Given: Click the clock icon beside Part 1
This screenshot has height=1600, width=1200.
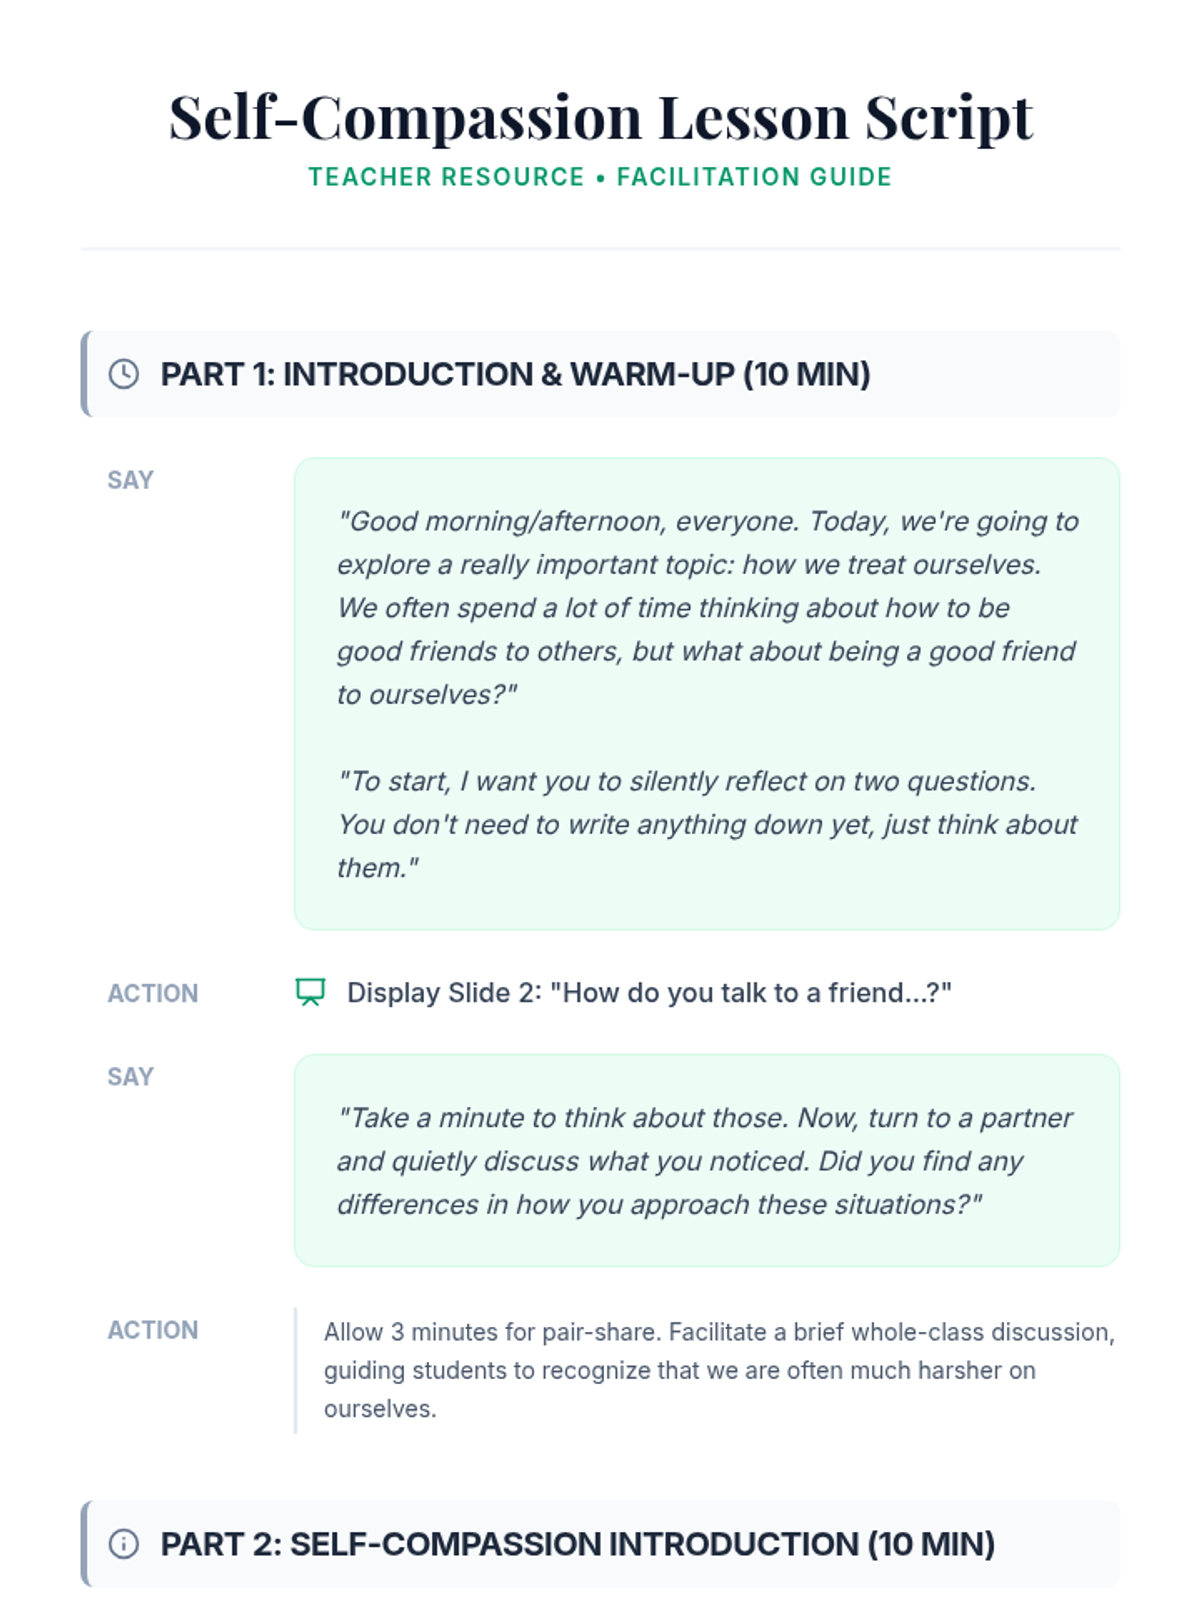Looking at the screenshot, I should [124, 374].
